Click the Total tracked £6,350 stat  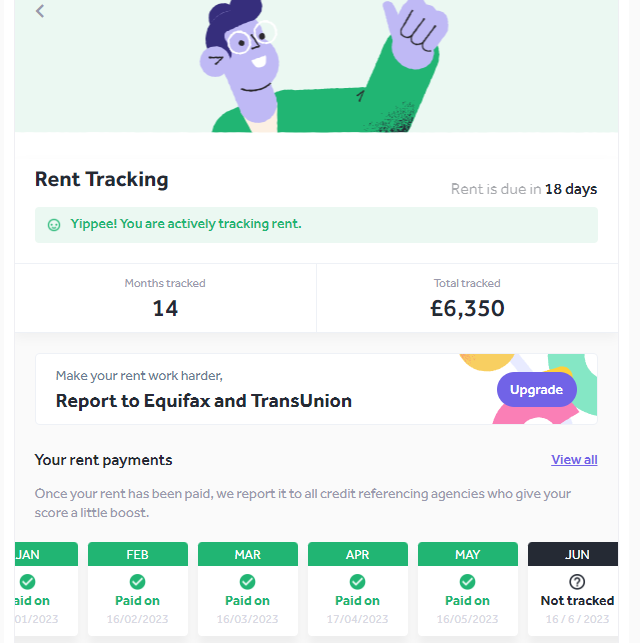(x=467, y=298)
